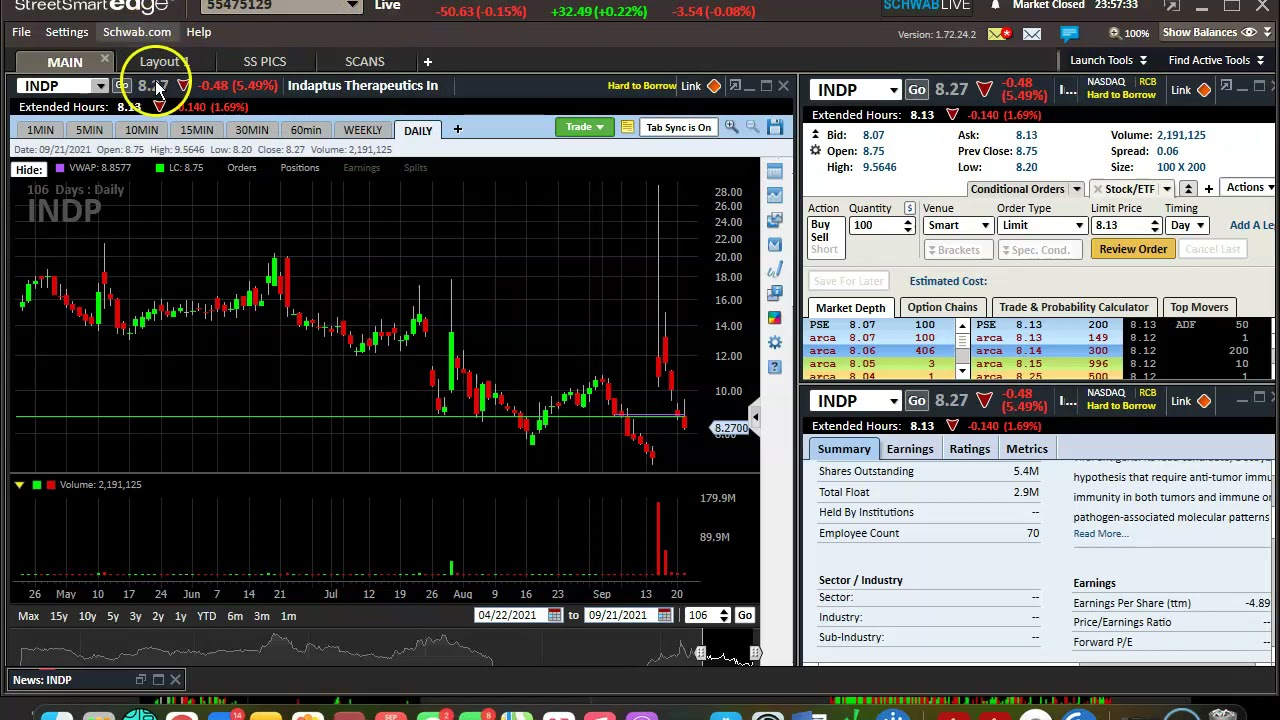Viewport: 1280px width, 720px height.
Task: Click the line chart studies sidebar icon
Action: (x=775, y=195)
